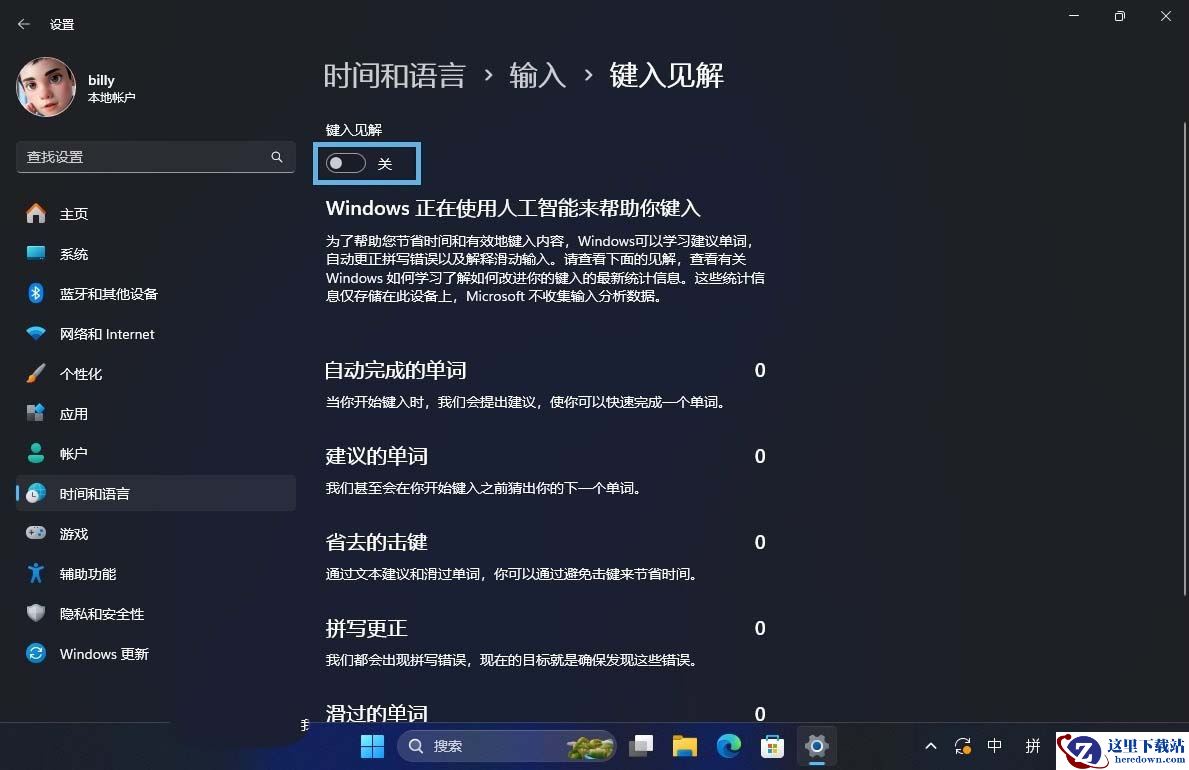Click the 拼写更正 heading
Viewport: 1189px width, 770px height.
[366, 628]
